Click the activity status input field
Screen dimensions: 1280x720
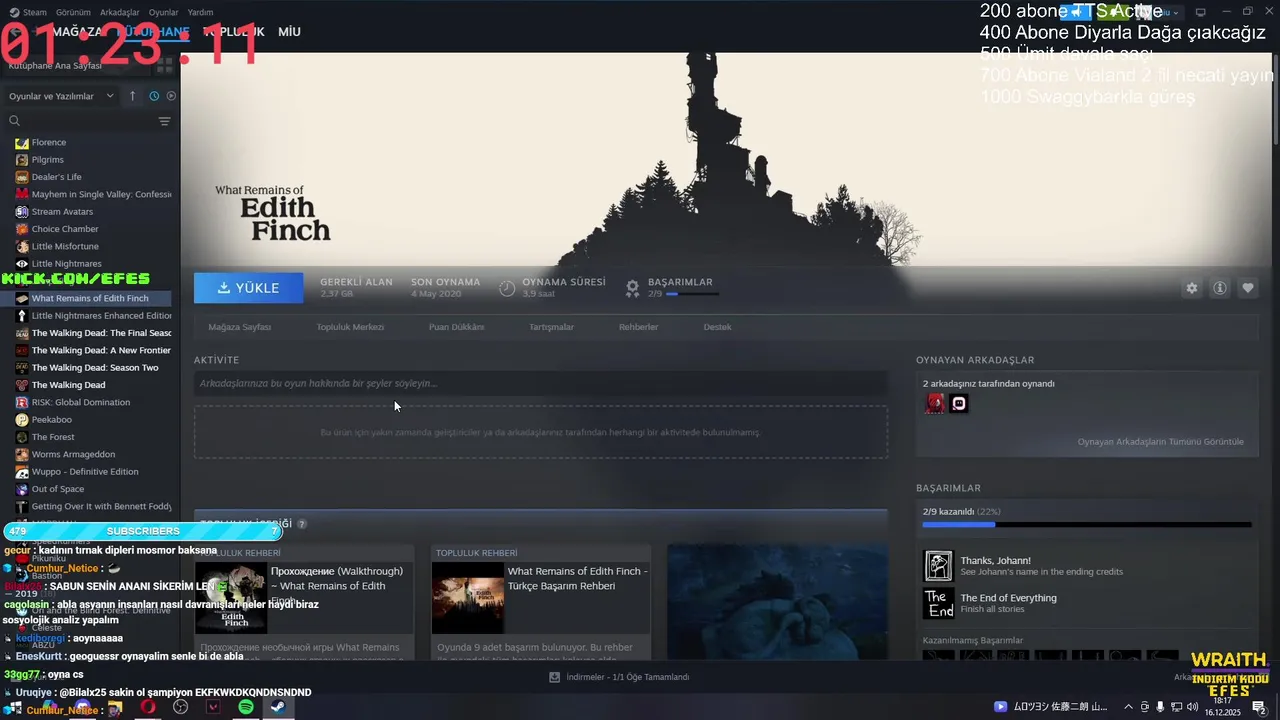point(540,383)
